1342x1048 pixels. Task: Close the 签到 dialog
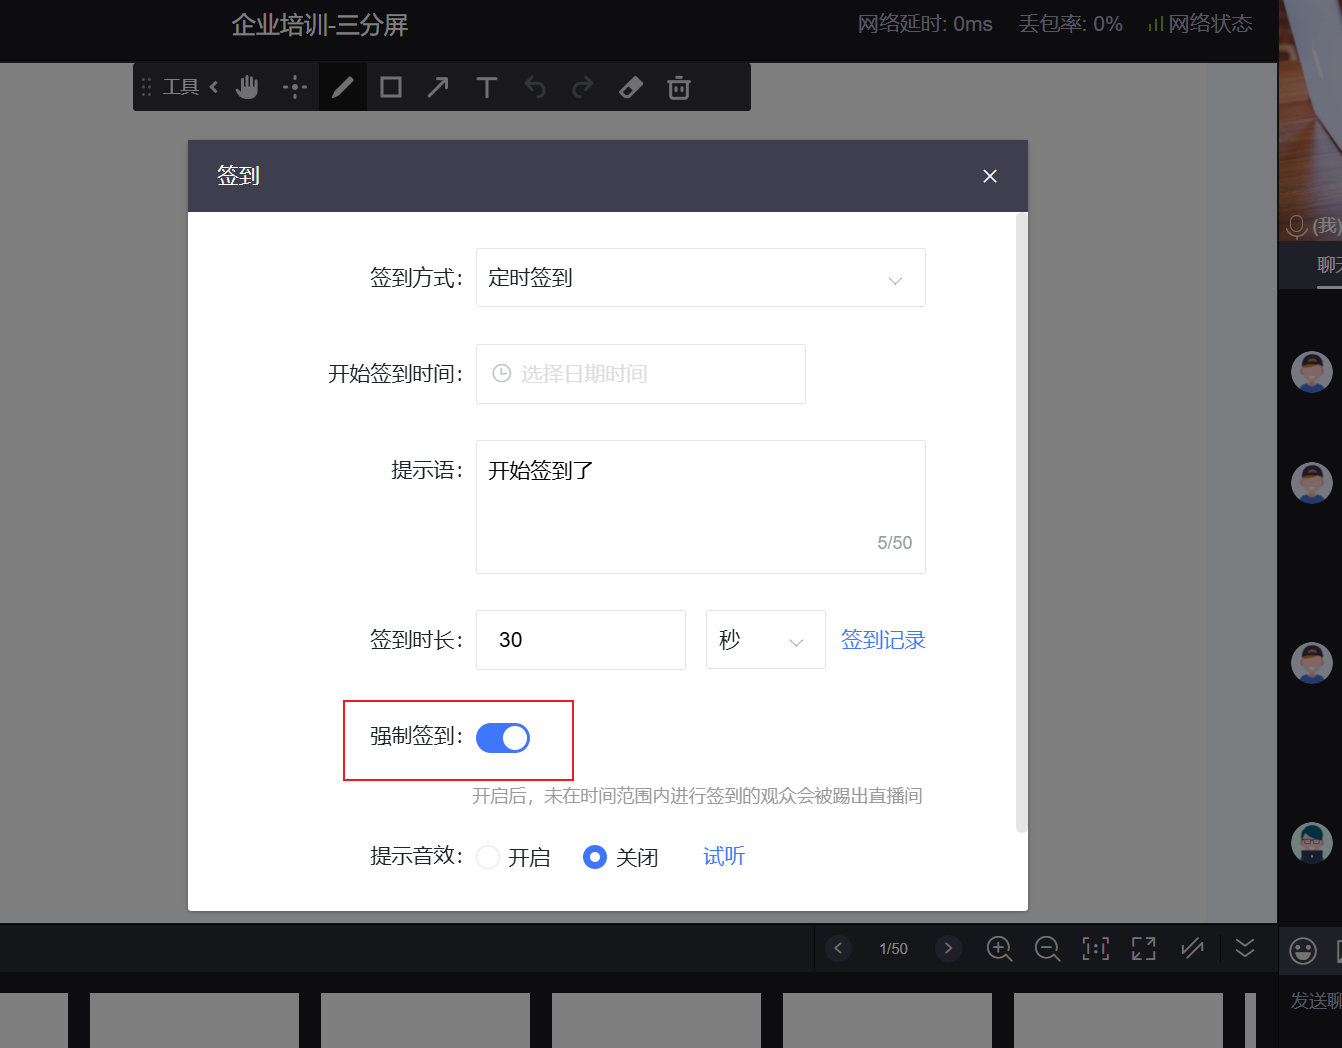pyautogui.click(x=990, y=176)
